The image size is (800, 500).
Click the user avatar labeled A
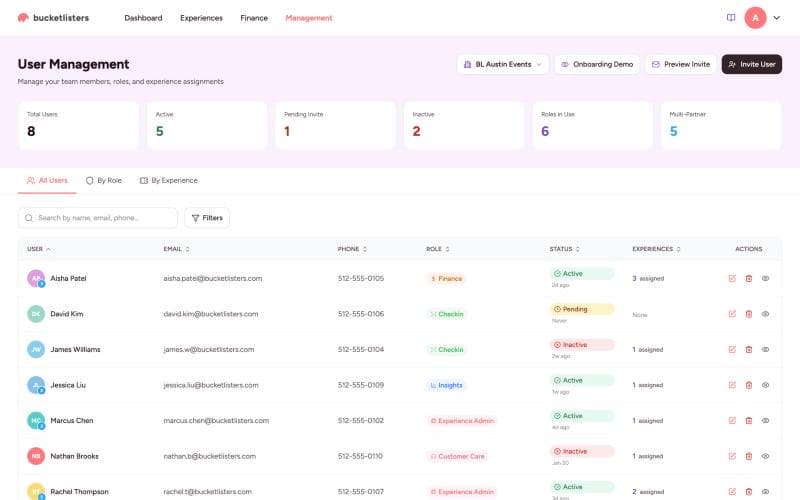tap(755, 18)
